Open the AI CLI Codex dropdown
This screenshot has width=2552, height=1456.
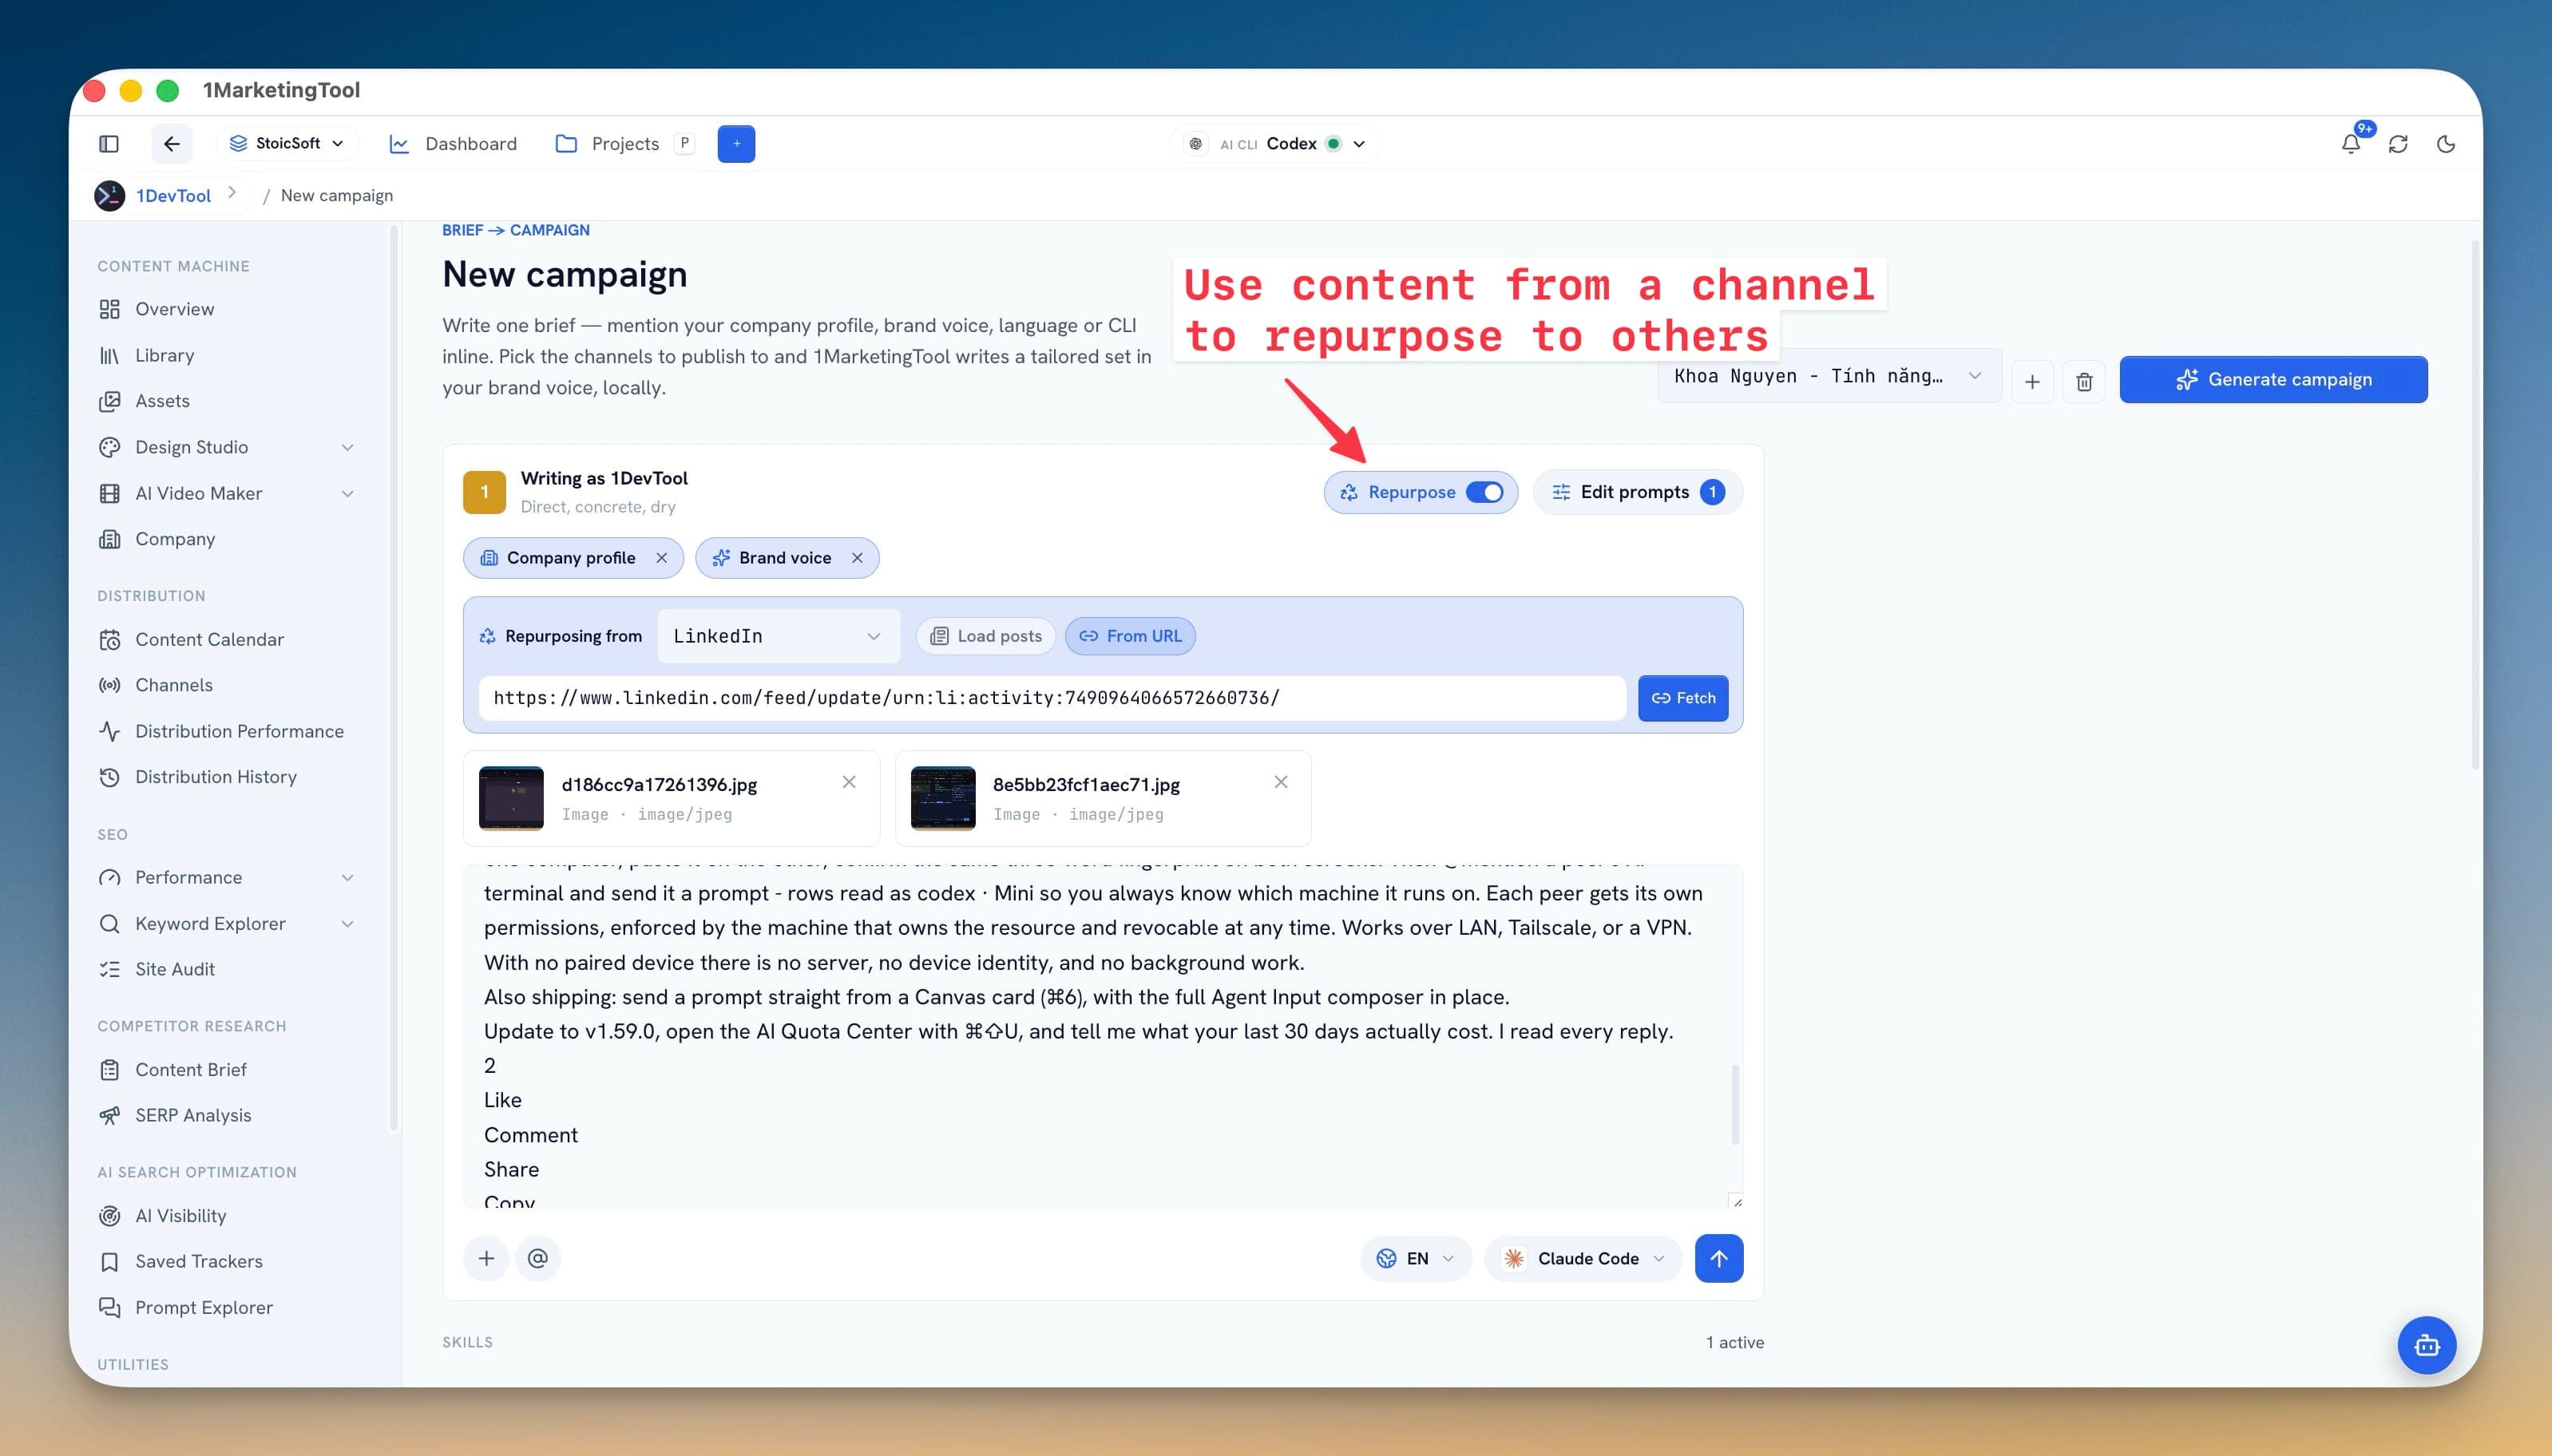[1276, 144]
